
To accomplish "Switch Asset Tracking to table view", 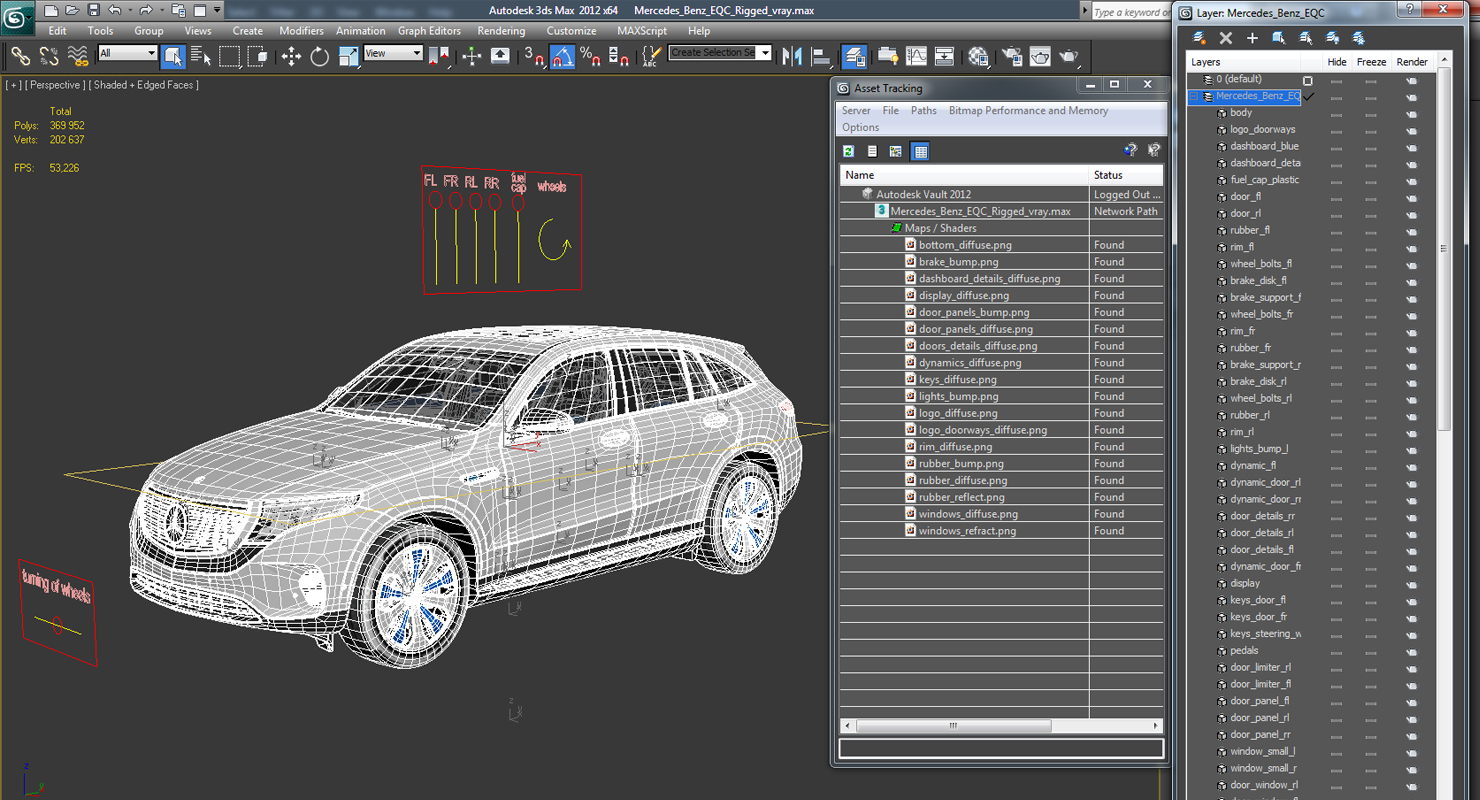I will click(921, 151).
